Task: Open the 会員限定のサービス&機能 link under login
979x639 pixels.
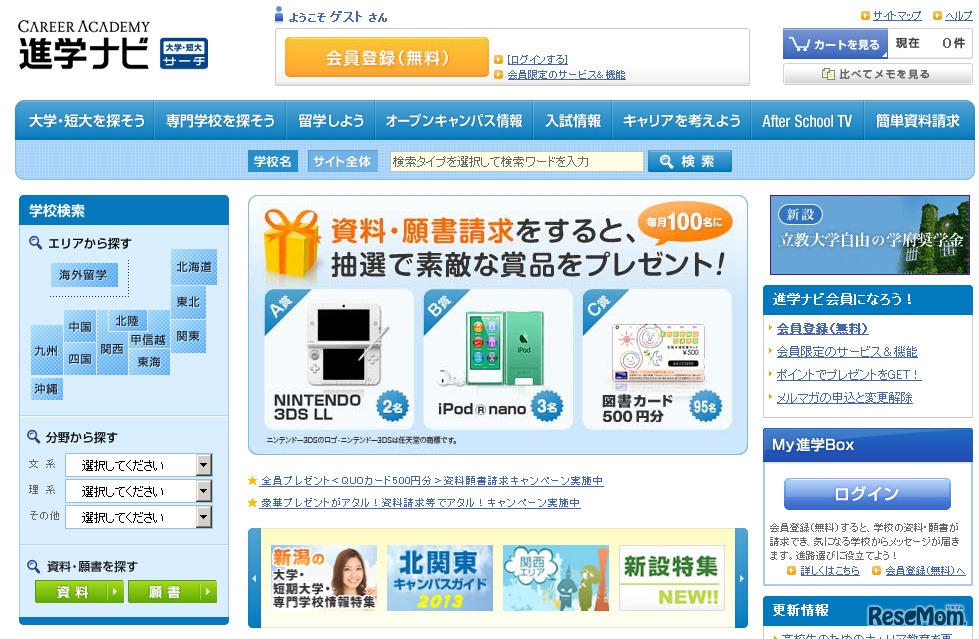Action: click(x=566, y=74)
